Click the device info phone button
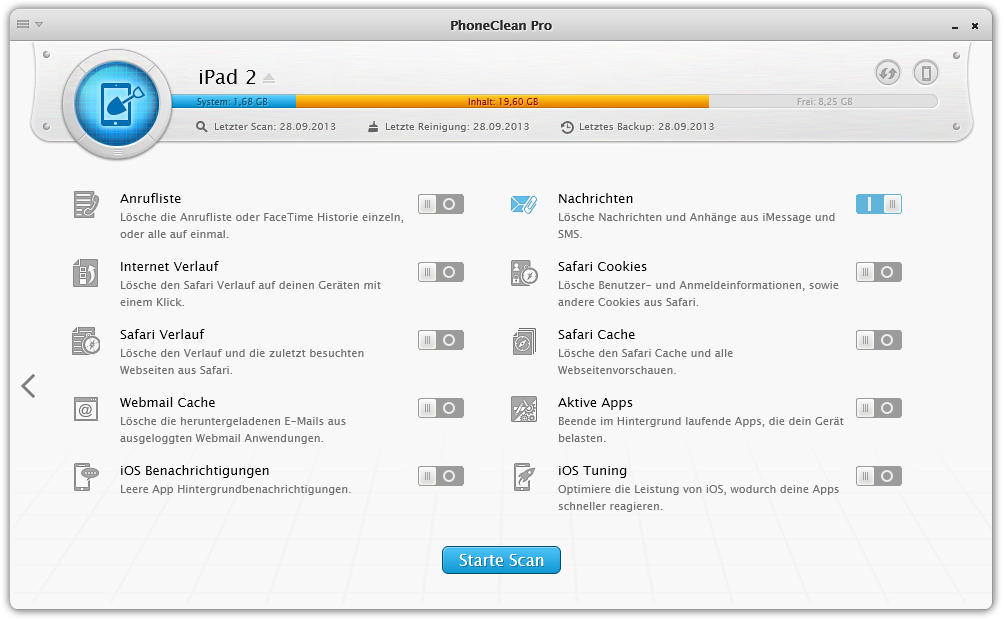 (x=926, y=73)
